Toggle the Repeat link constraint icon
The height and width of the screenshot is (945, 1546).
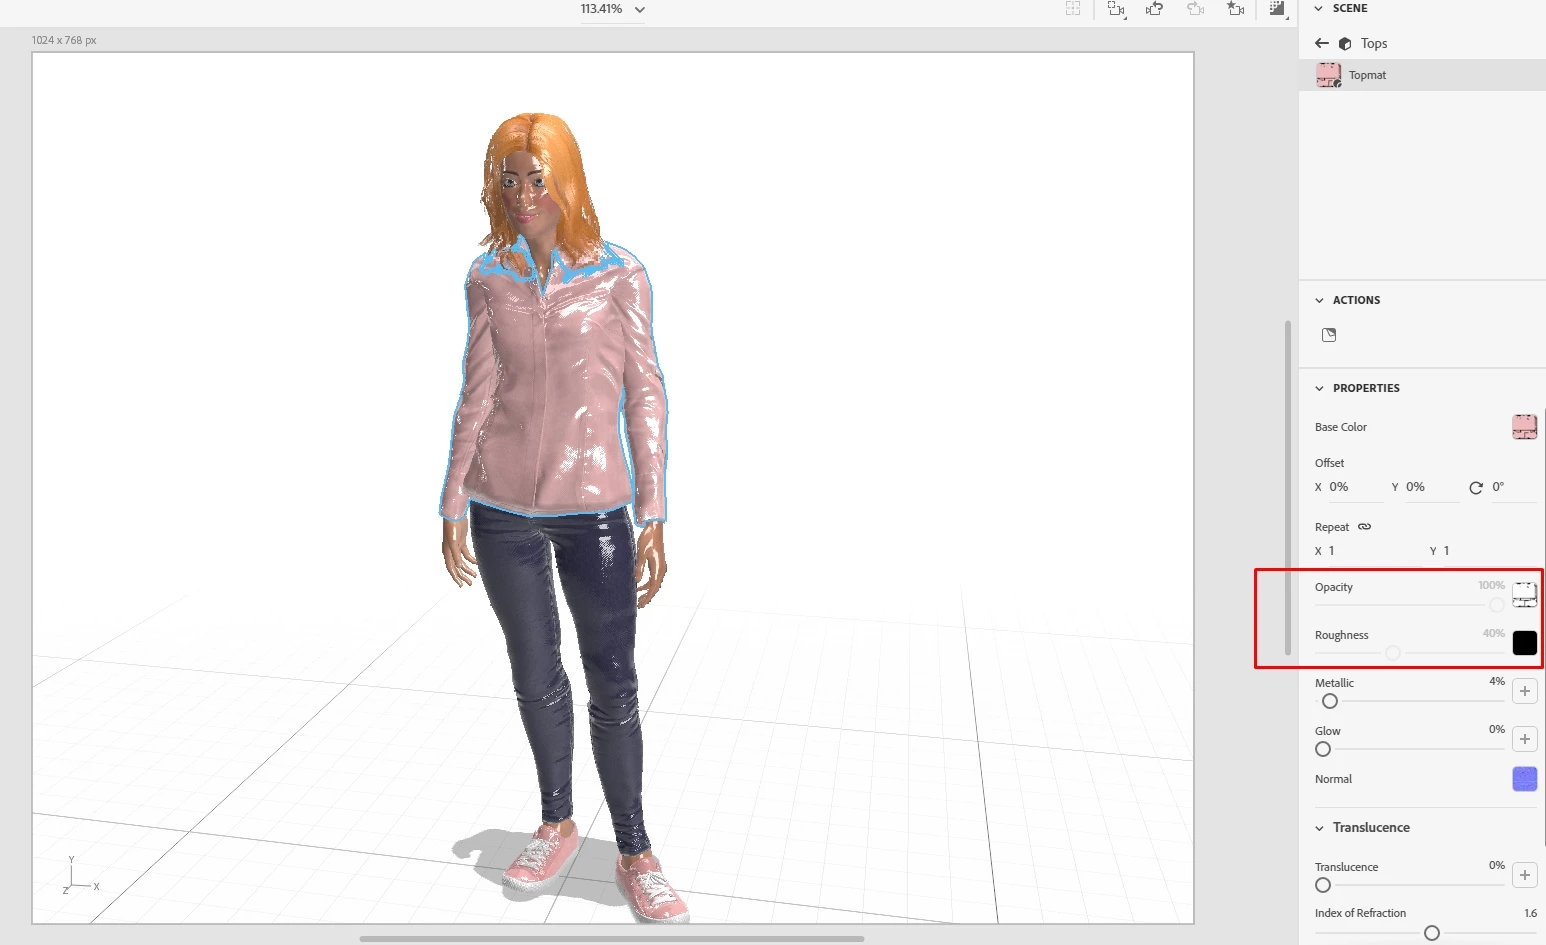pyautogui.click(x=1365, y=527)
